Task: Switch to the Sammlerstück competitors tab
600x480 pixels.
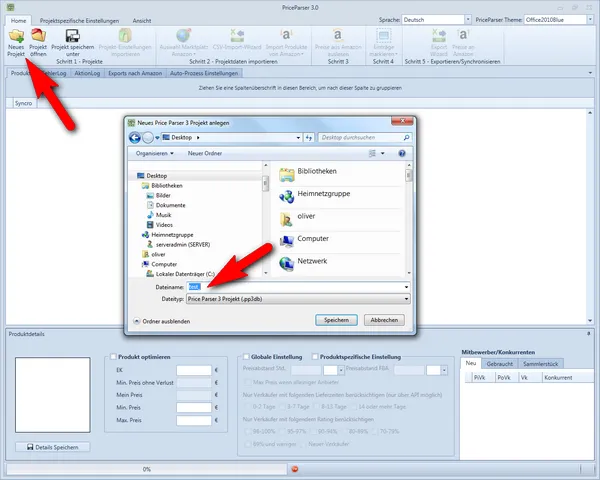Action: coord(540,364)
